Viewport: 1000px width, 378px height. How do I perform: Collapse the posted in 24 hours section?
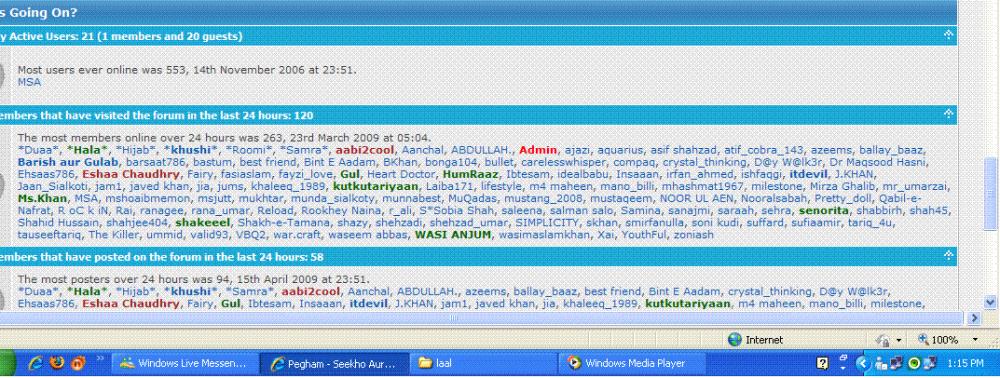point(948,256)
